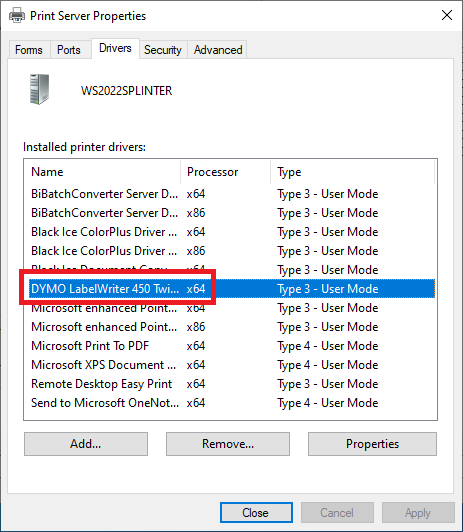Sort drivers by Processor column header
Image resolution: width=463 pixels, height=532 pixels.
pos(226,172)
